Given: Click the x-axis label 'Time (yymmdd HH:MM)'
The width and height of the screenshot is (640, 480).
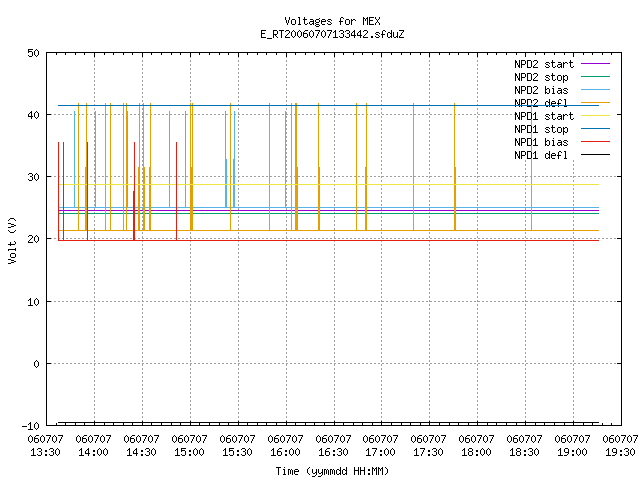Looking at the screenshot, I should (x=332, y=471).
